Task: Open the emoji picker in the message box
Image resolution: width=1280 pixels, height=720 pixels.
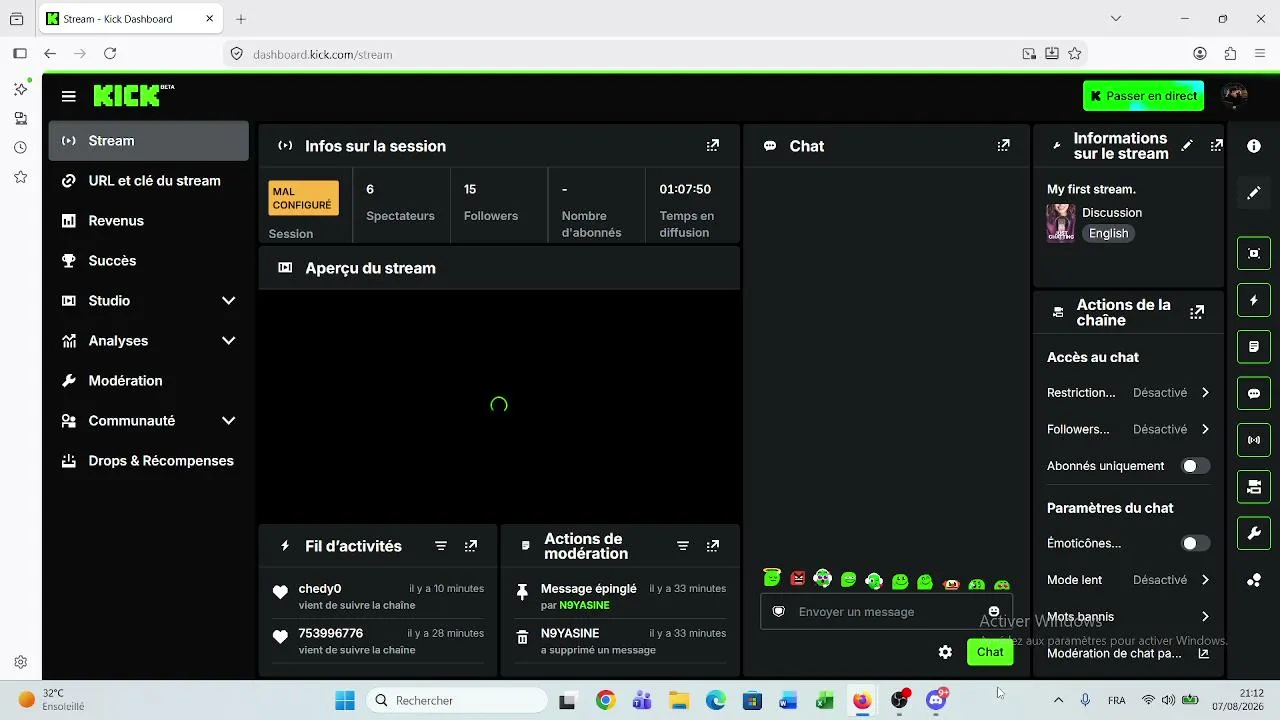Action: coord(994,612)
